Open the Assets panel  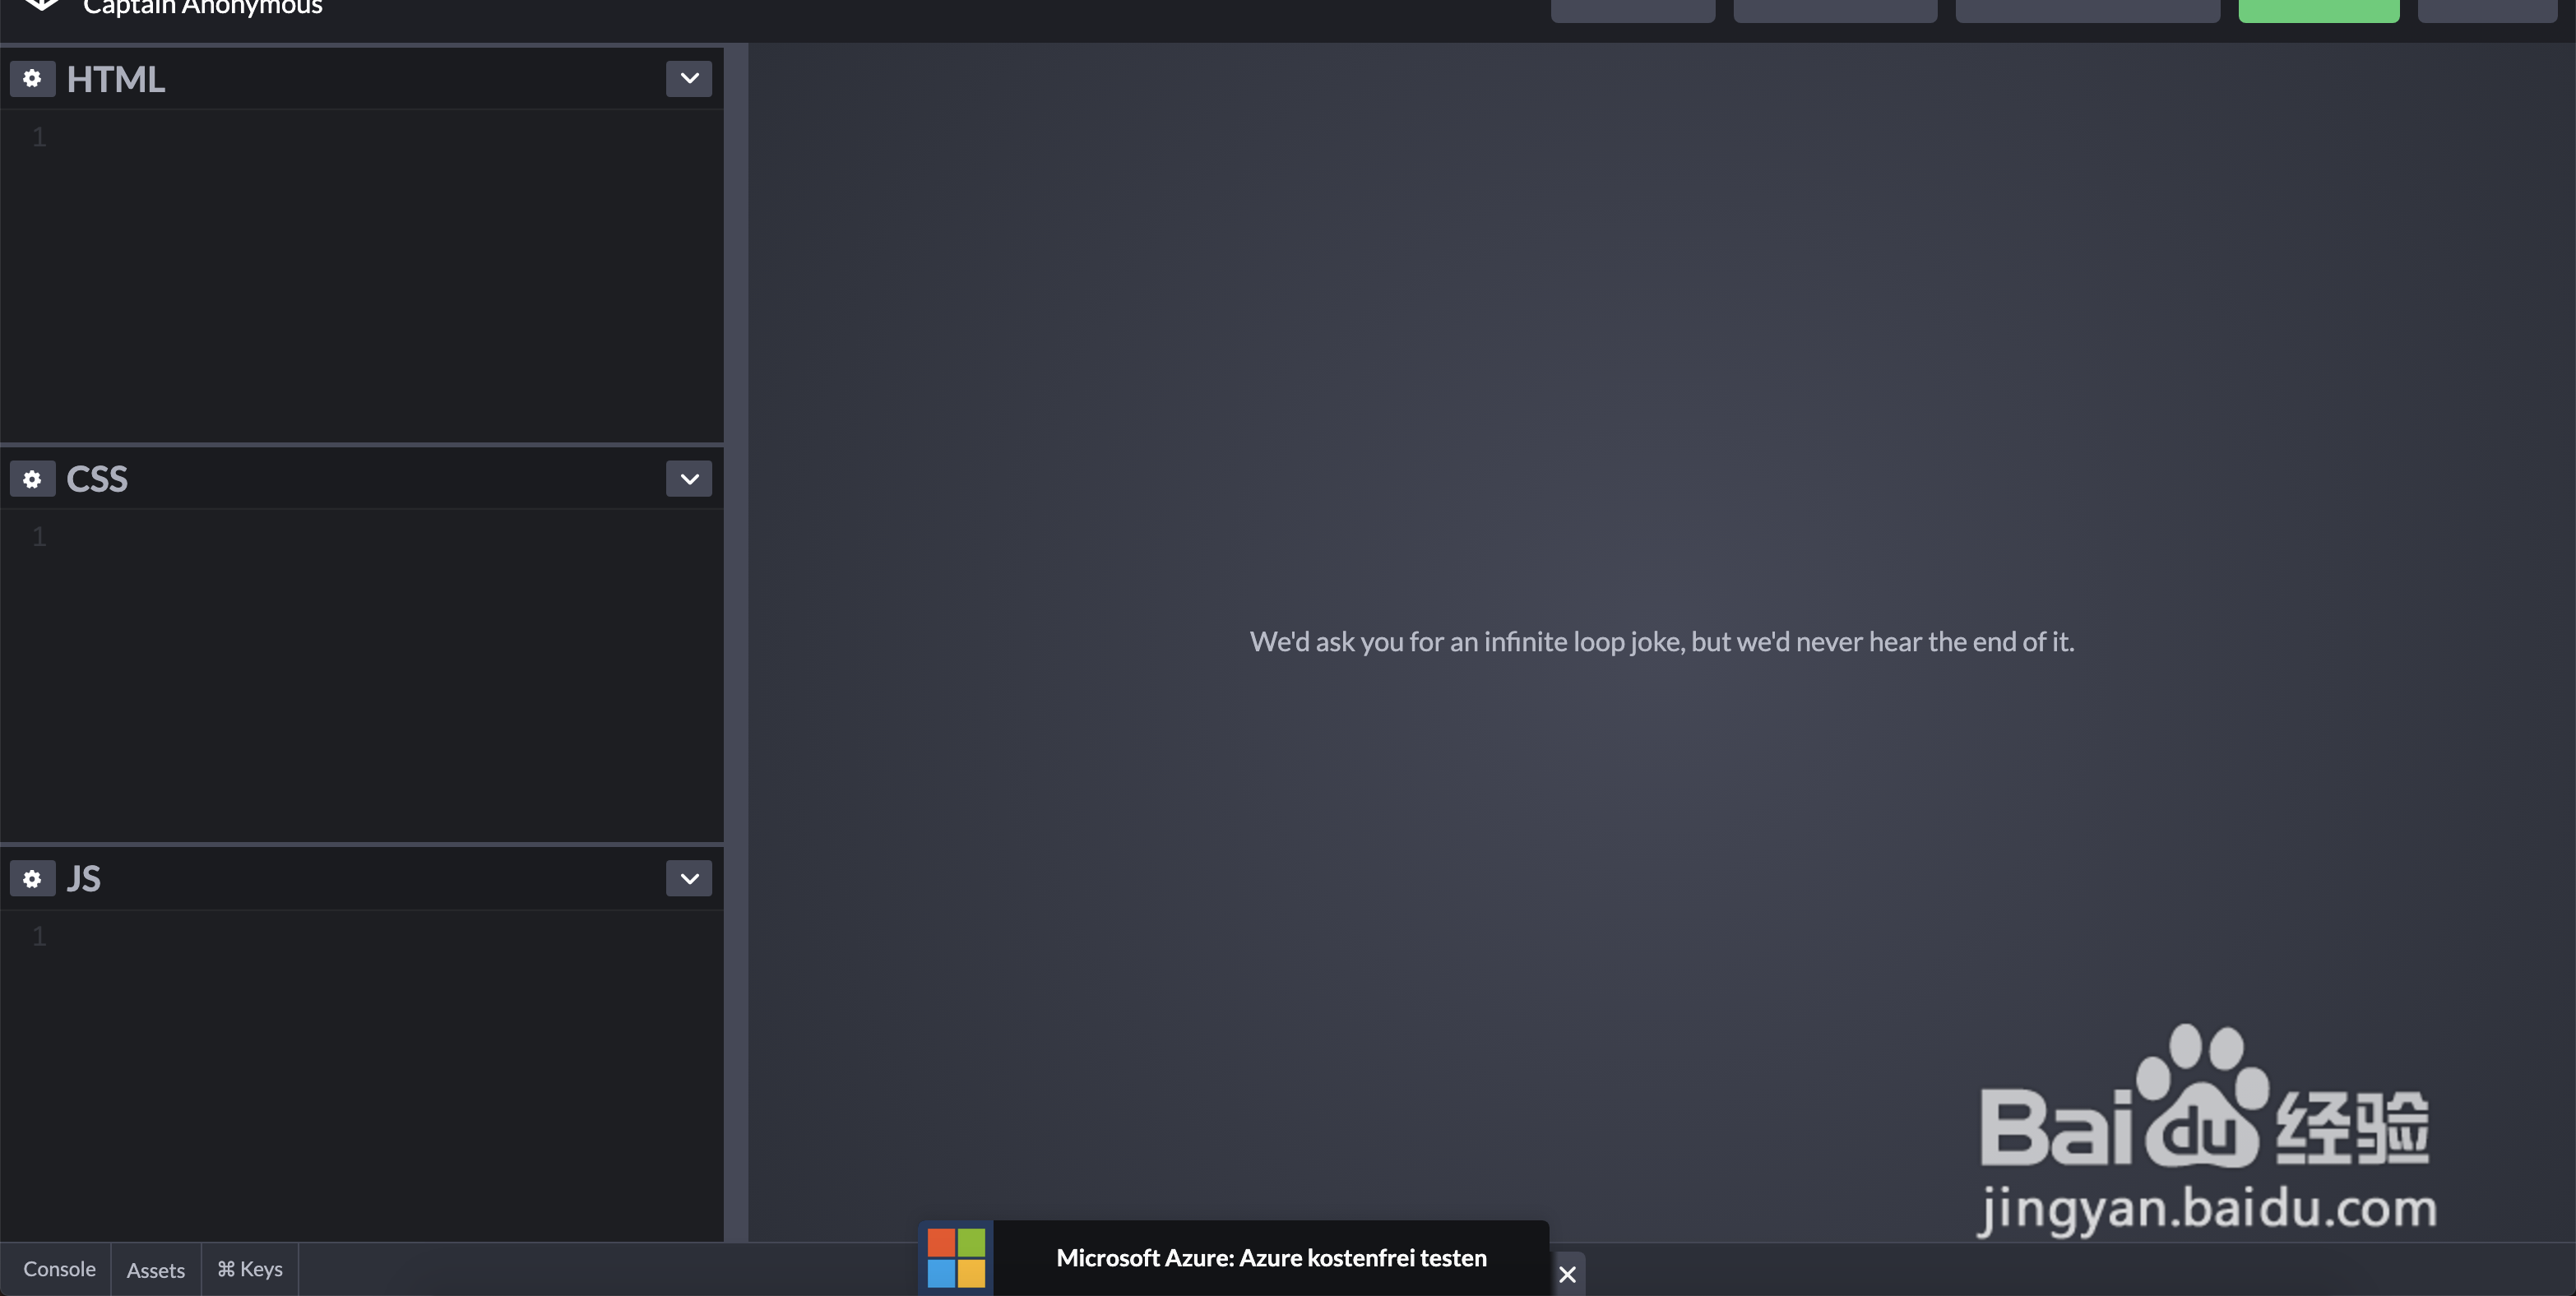click(x=156, y=1270)
